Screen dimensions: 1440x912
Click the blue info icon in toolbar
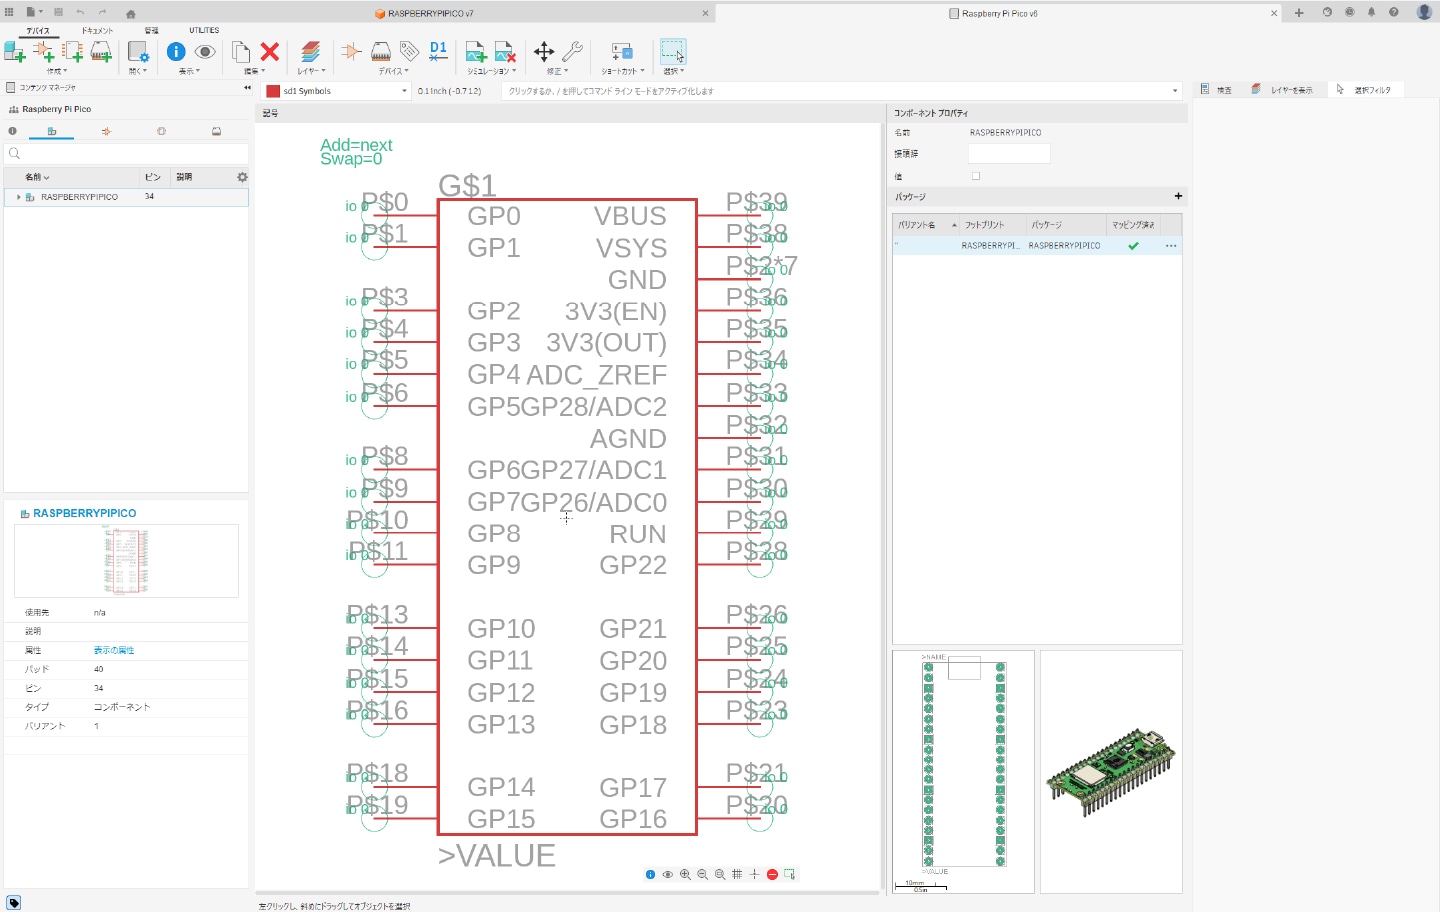coord(176,52)
